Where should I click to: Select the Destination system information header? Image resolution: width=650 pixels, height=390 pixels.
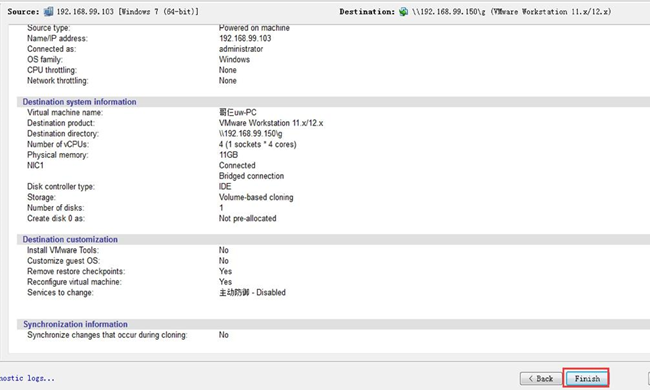point(79,102)
